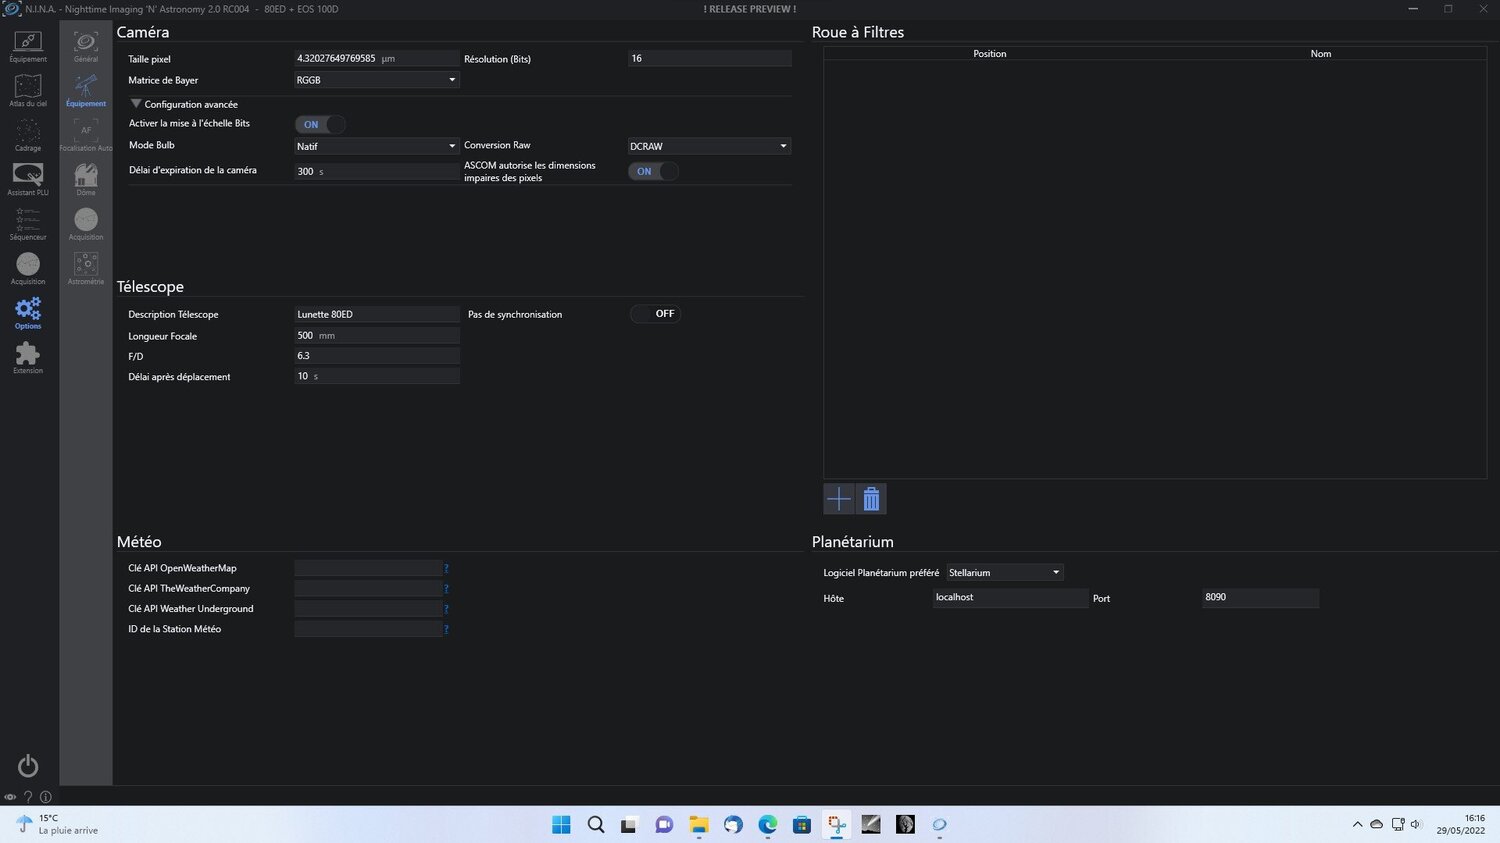Viewport: 1500px width, 843px height.
Task: Click the F/D ratio field
Action: [377, 356]
